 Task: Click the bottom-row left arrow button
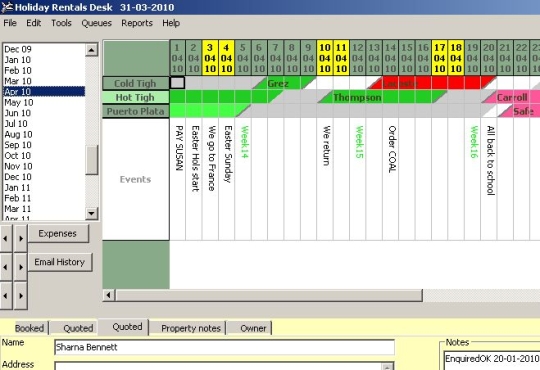point(6,296)
